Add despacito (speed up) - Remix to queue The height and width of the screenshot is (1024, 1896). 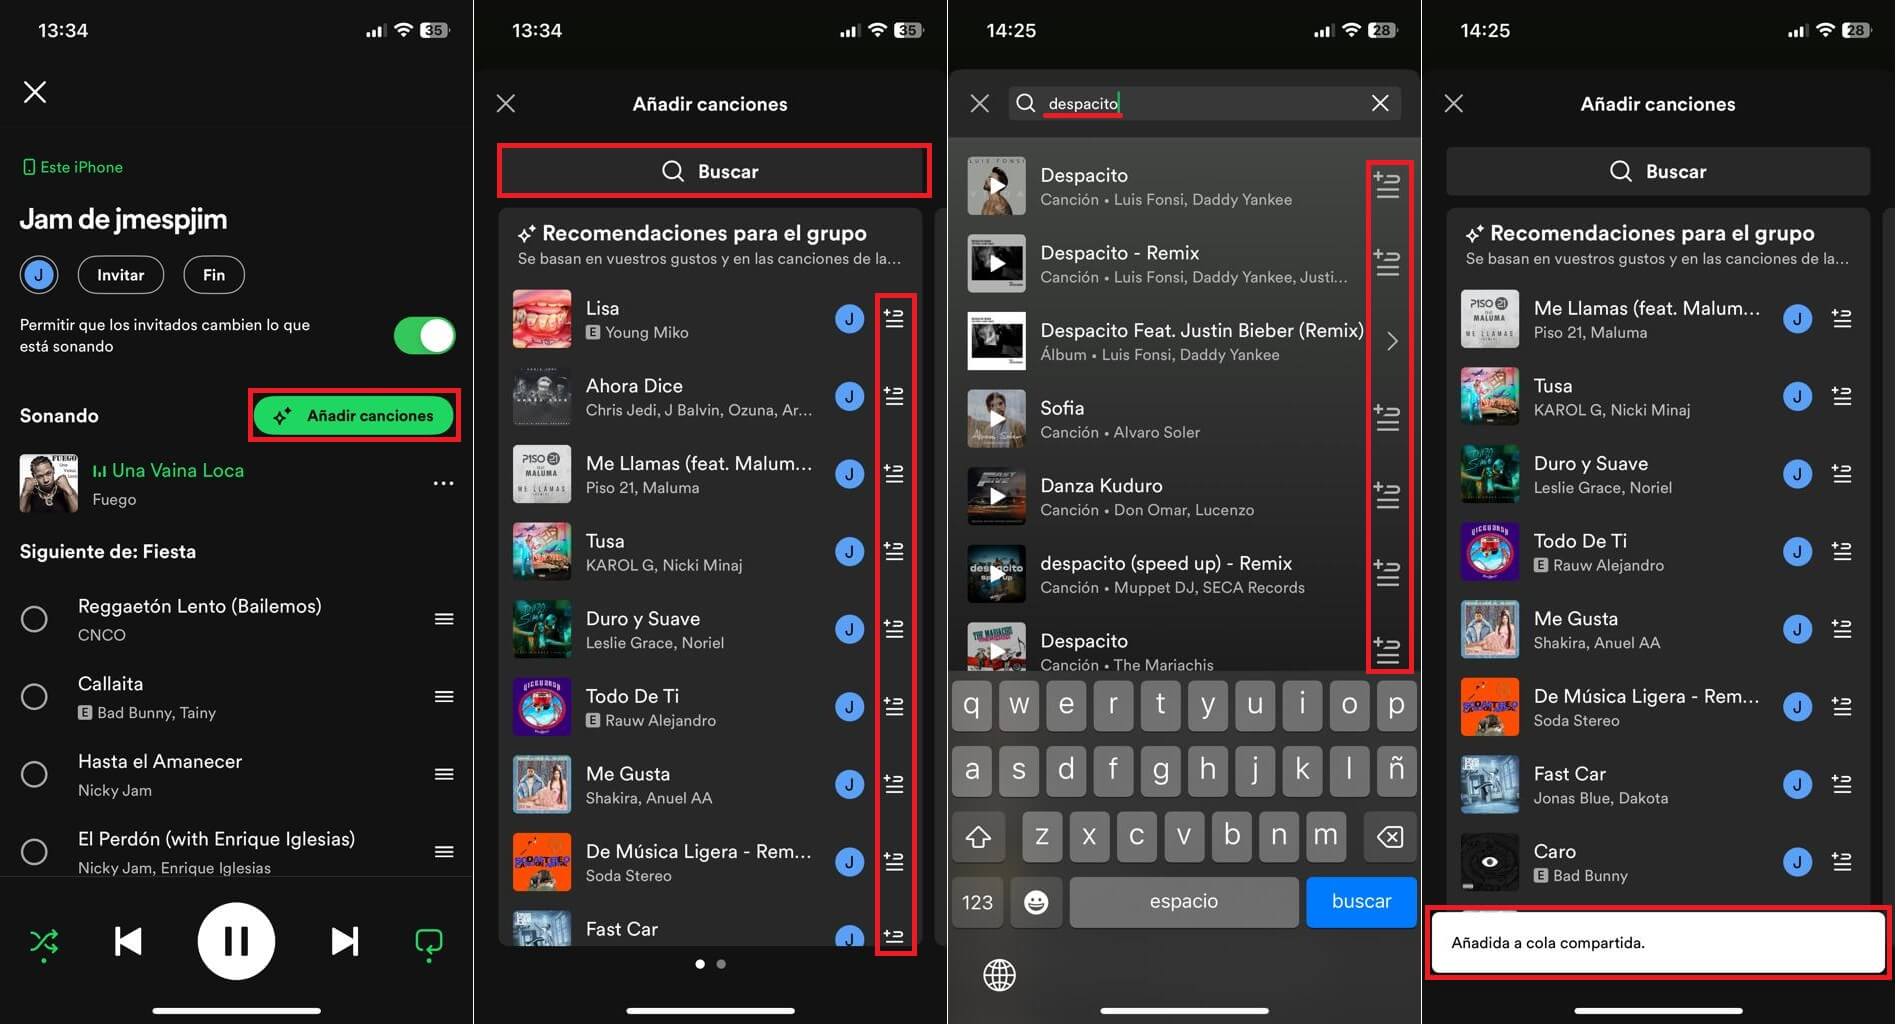pos(1387,573)
